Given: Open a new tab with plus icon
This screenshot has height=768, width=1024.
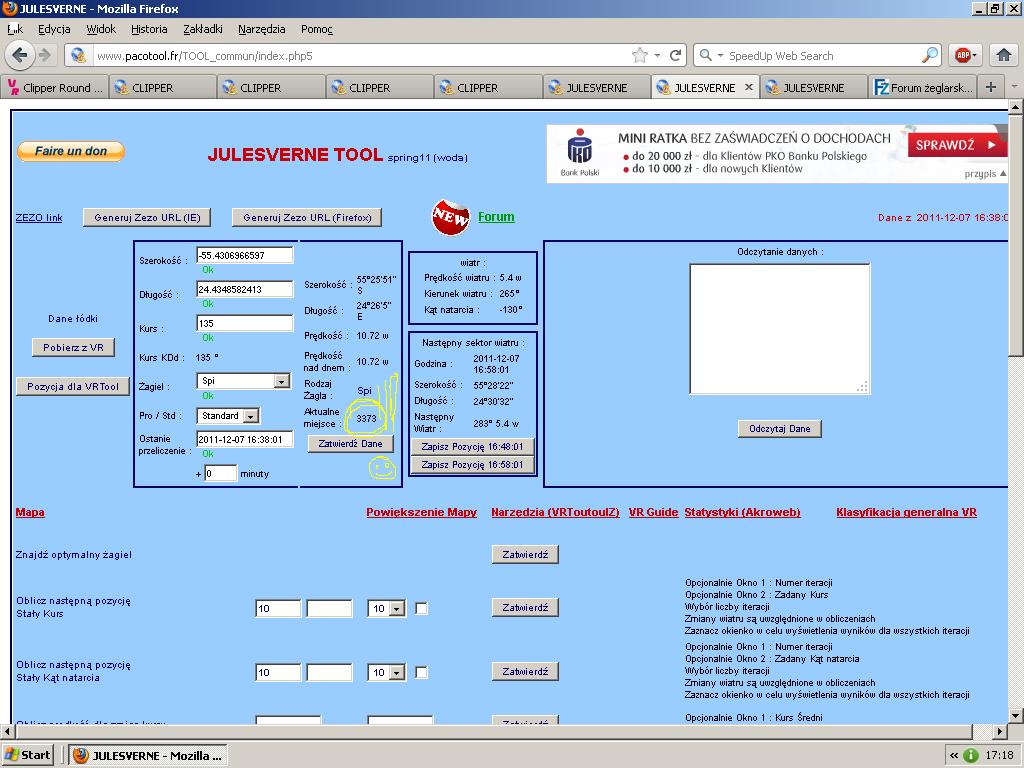Looking at the screenshot, I should pyautogui.click(x=990, y=87).
